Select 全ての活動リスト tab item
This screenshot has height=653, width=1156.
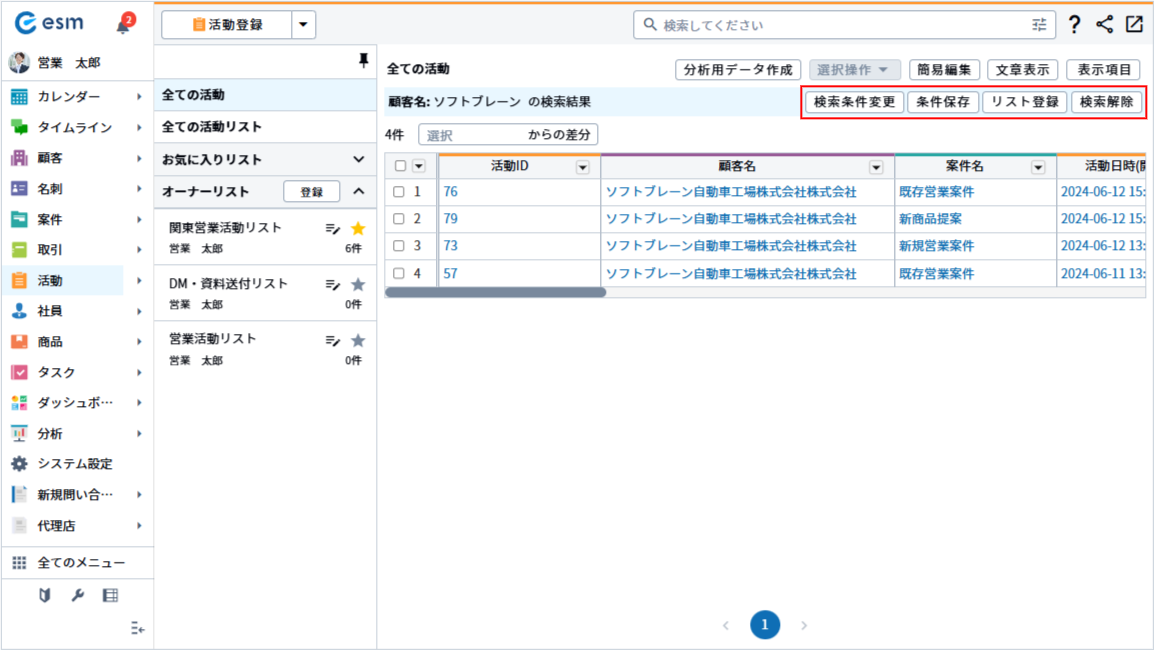coord(212,127)
